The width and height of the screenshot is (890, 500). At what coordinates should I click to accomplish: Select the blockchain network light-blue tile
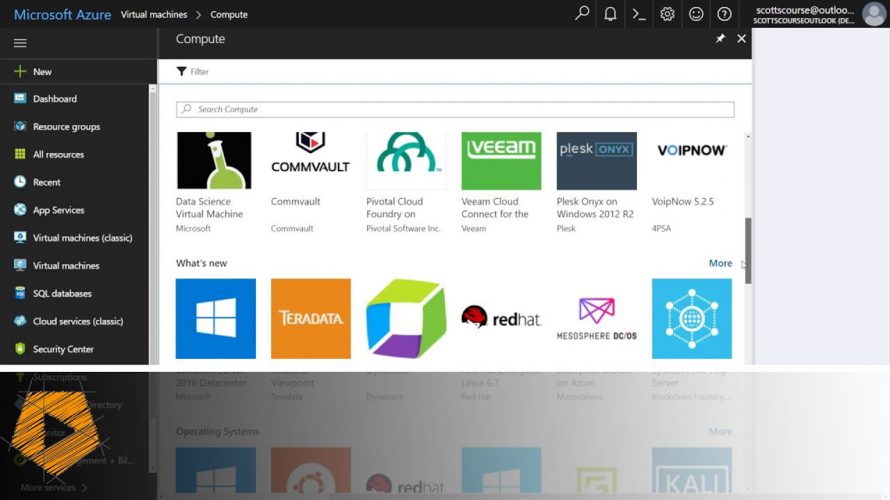pos(692,318)
